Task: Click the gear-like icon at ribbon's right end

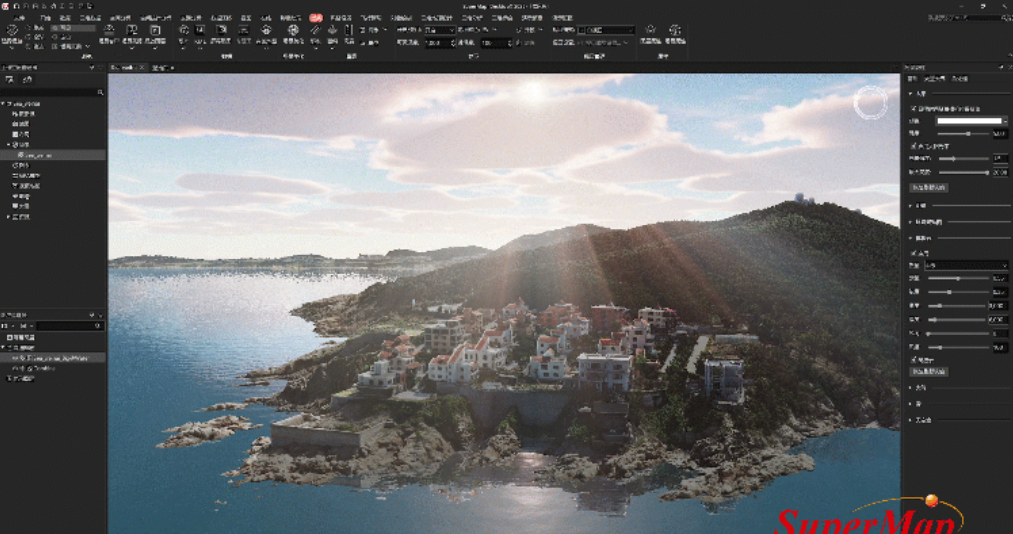Action: (x=675, y=30)
